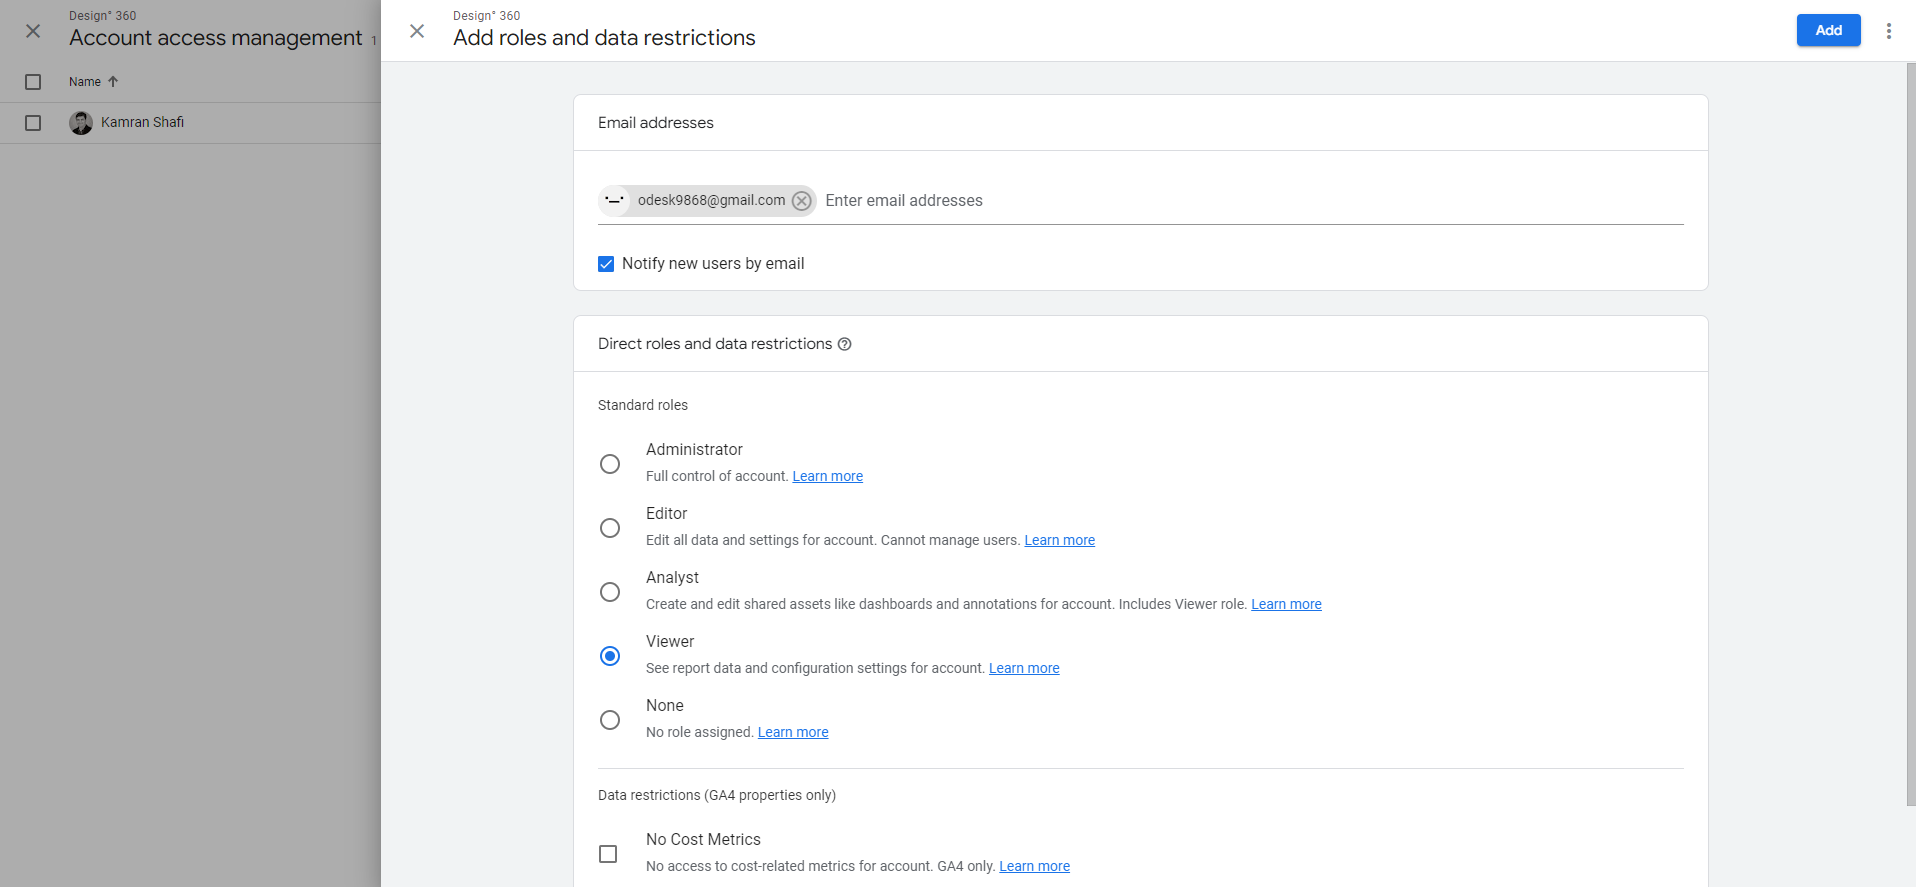The image size is (1916, 887).
Task: Open Learn more link for Editor
Action: tap(1059, 540)
